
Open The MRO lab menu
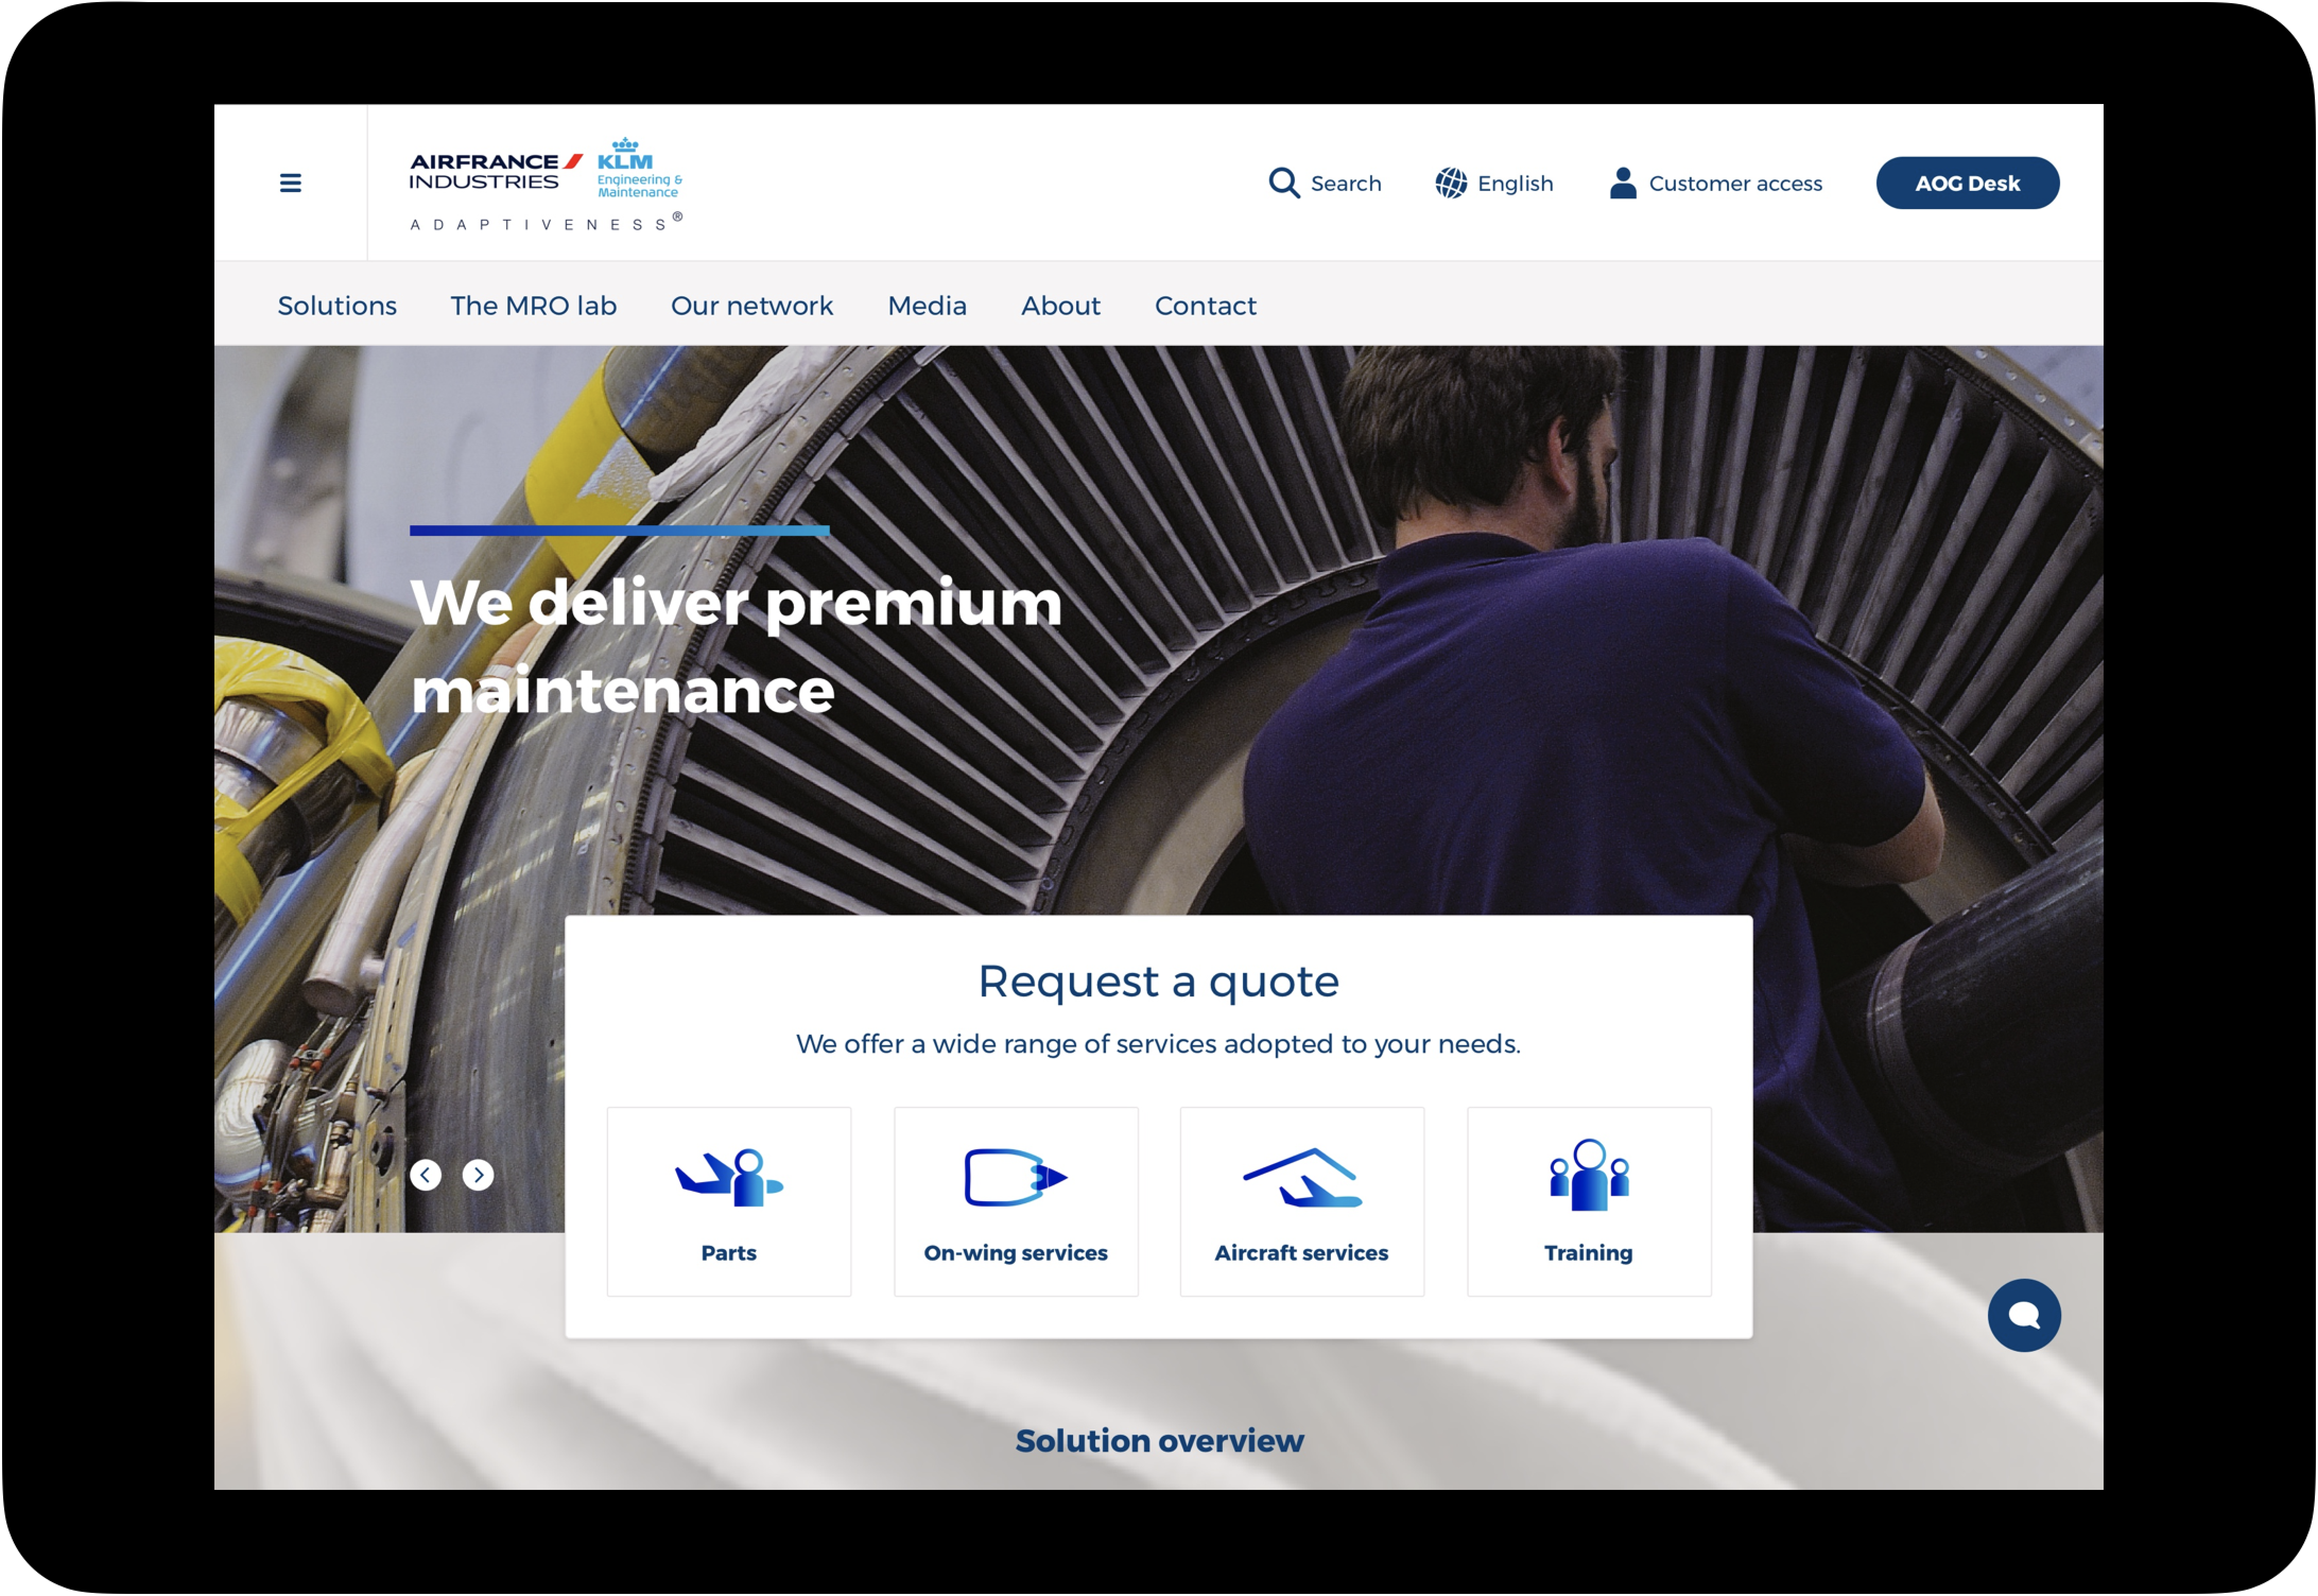click(533, 305)
